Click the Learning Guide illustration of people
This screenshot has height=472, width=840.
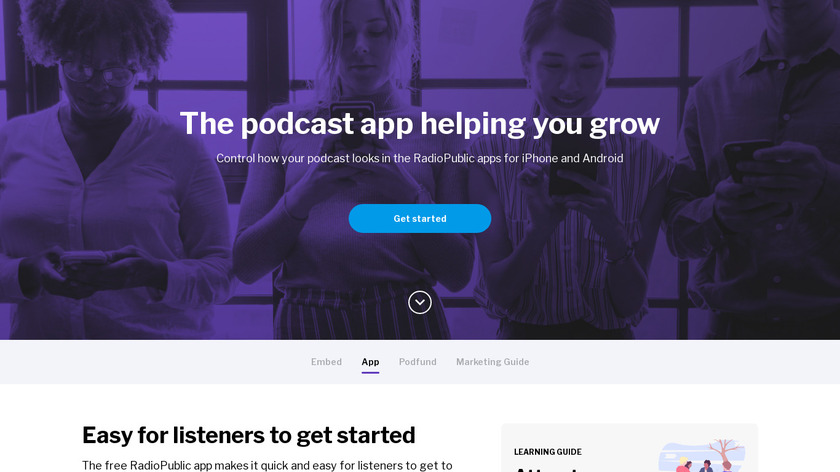coord(702,456)
